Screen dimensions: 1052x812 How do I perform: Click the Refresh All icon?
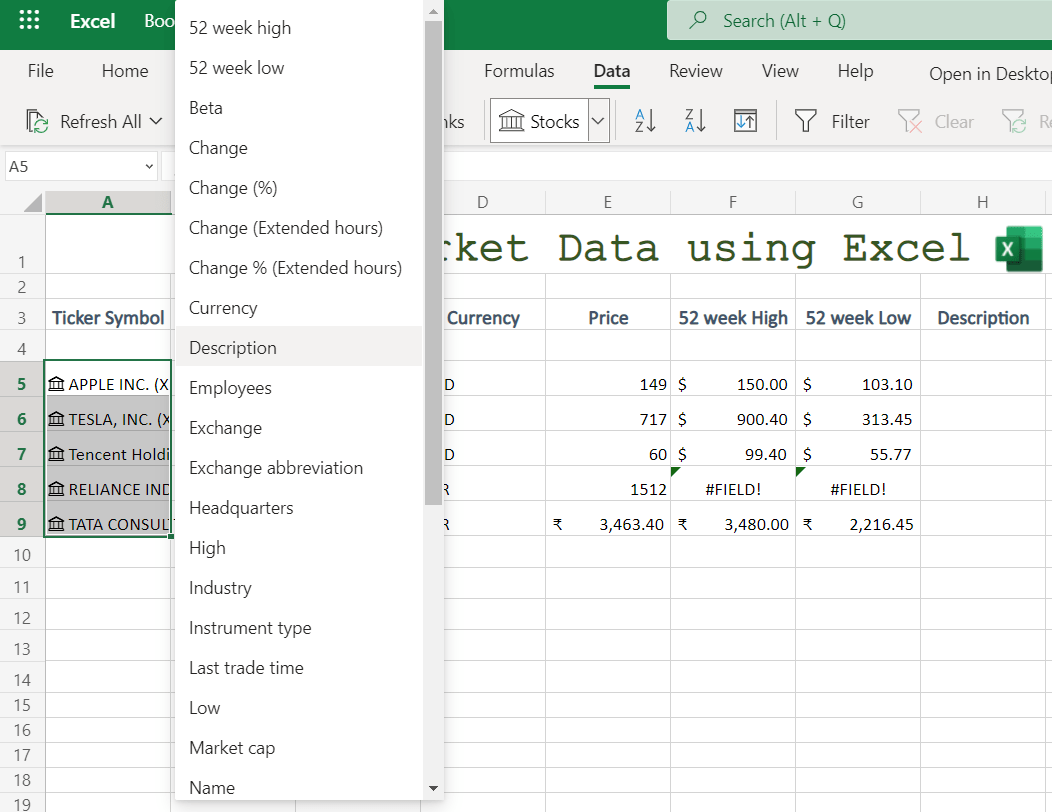coord(37,120)
